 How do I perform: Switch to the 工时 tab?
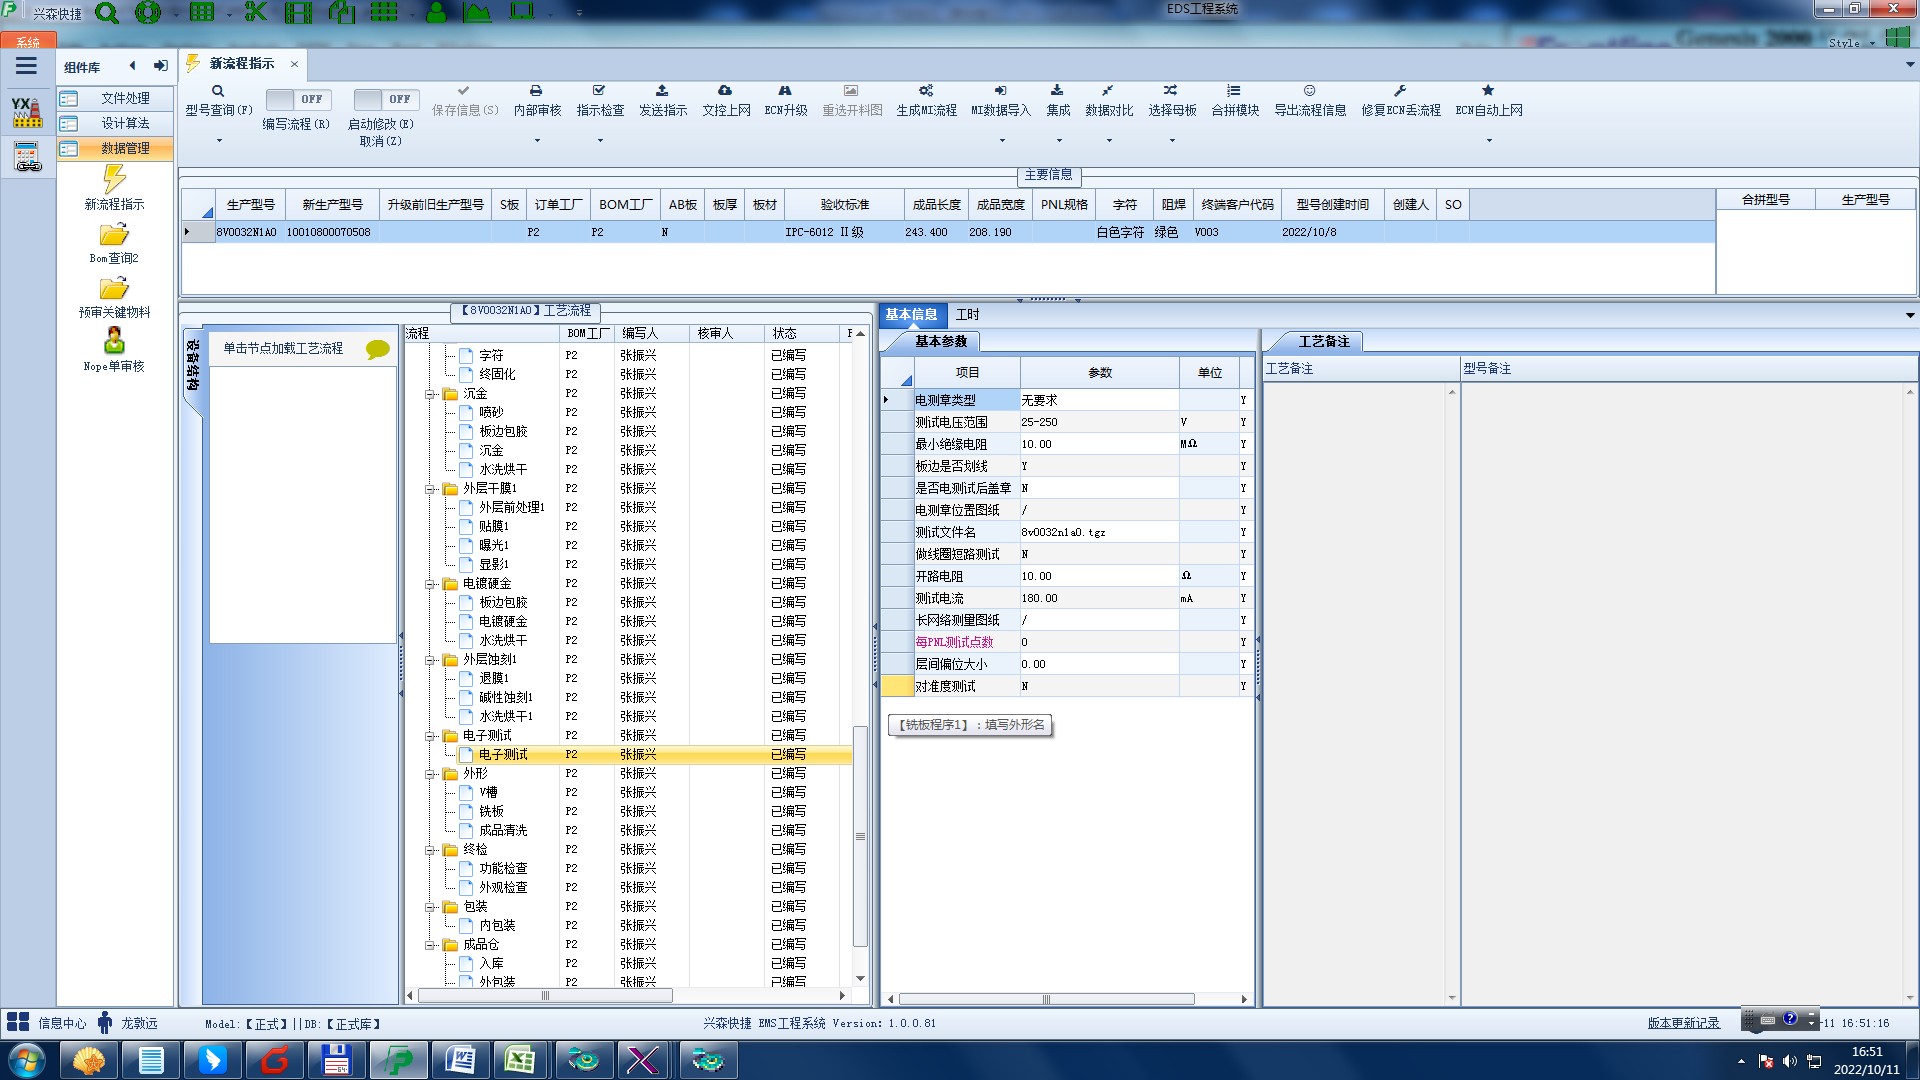pyautogui.click(x=967, y=315)
